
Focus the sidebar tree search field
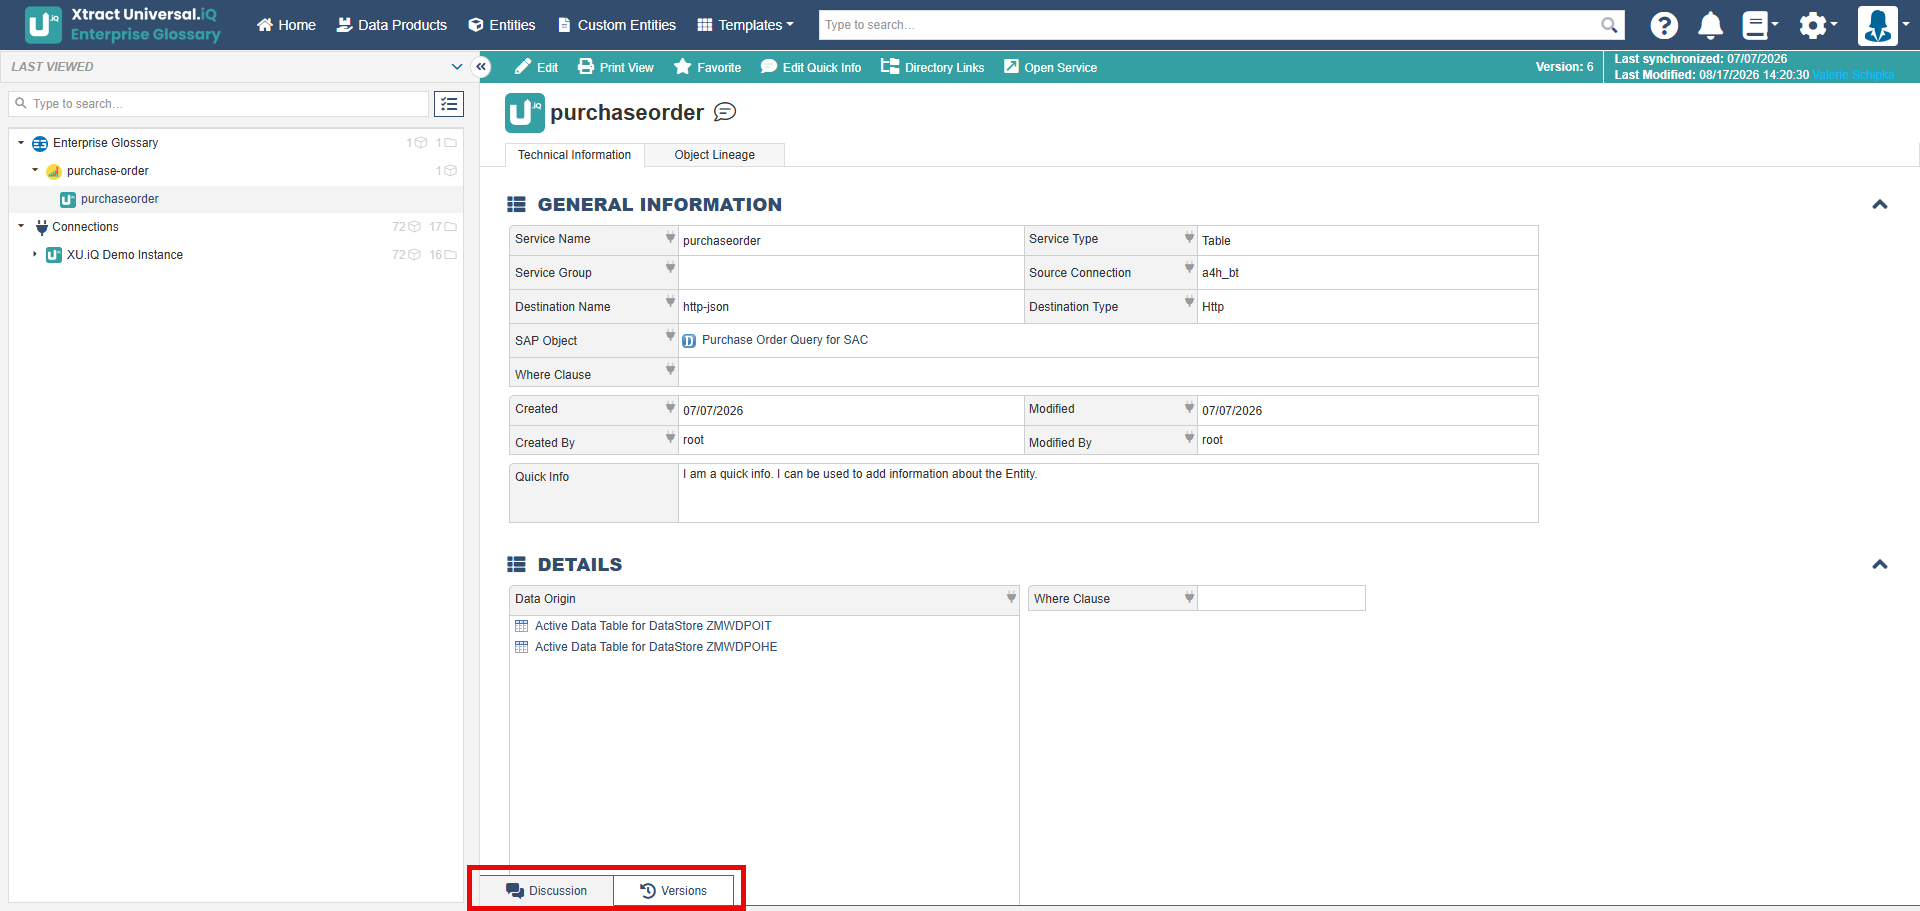[219, 104]
